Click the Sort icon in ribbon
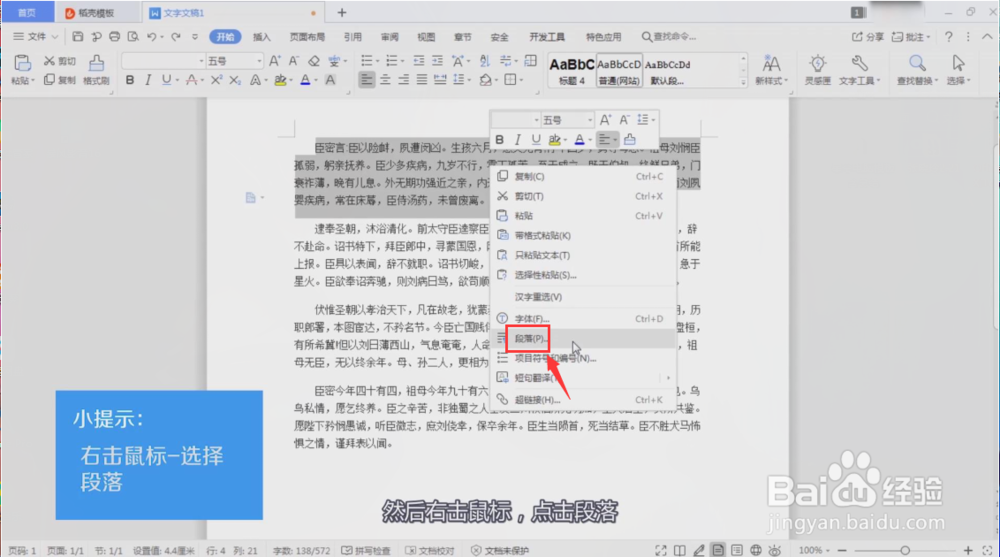The width and height of the screenshot is (1000, 557). 485,61
